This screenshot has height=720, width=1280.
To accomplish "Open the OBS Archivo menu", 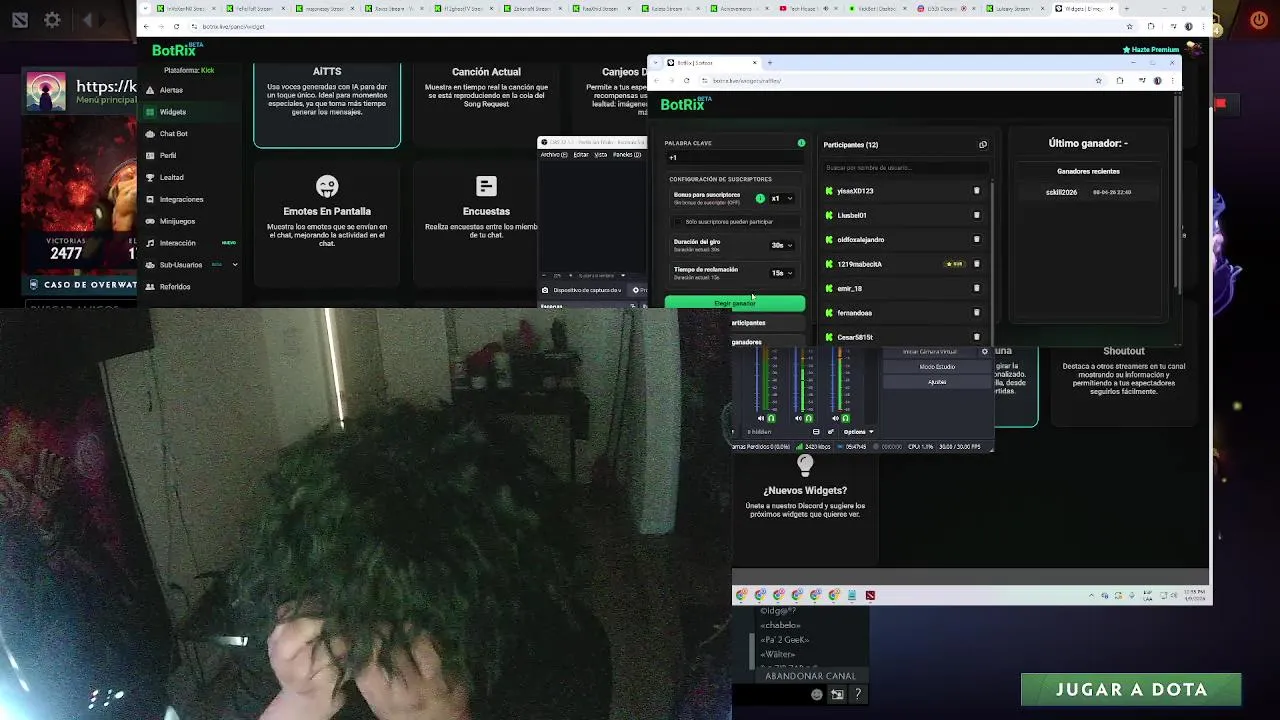I will click(554, 155).
